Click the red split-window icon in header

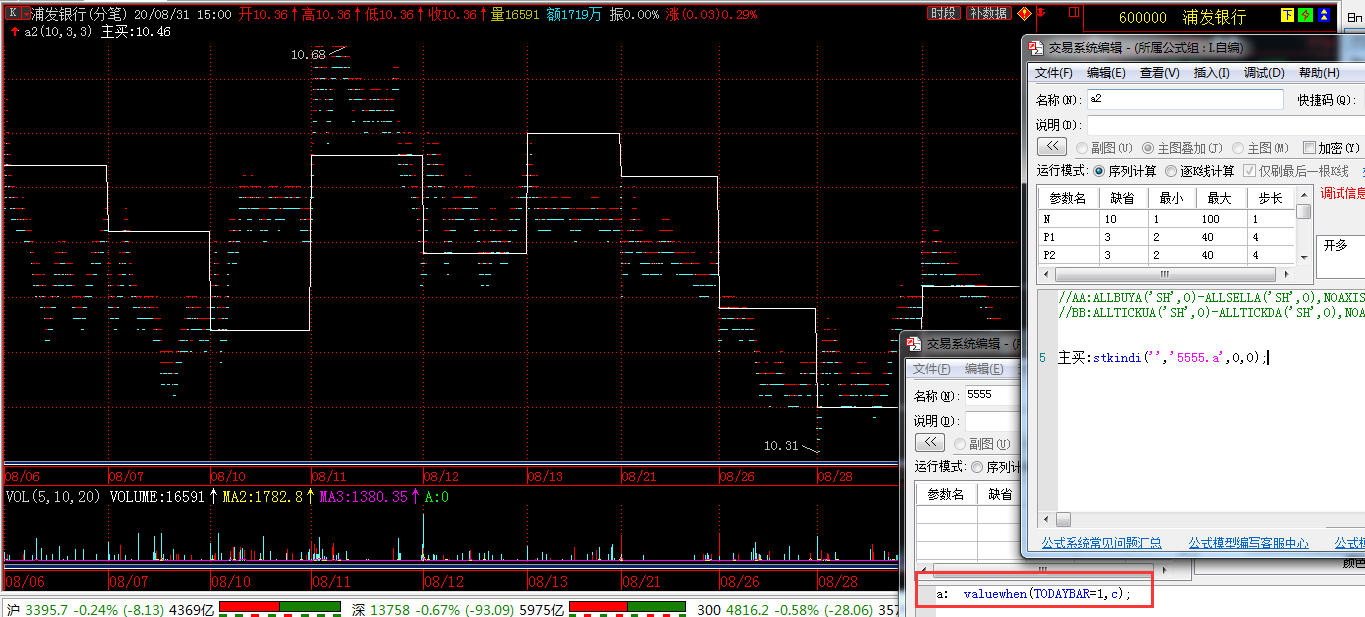1073,12
